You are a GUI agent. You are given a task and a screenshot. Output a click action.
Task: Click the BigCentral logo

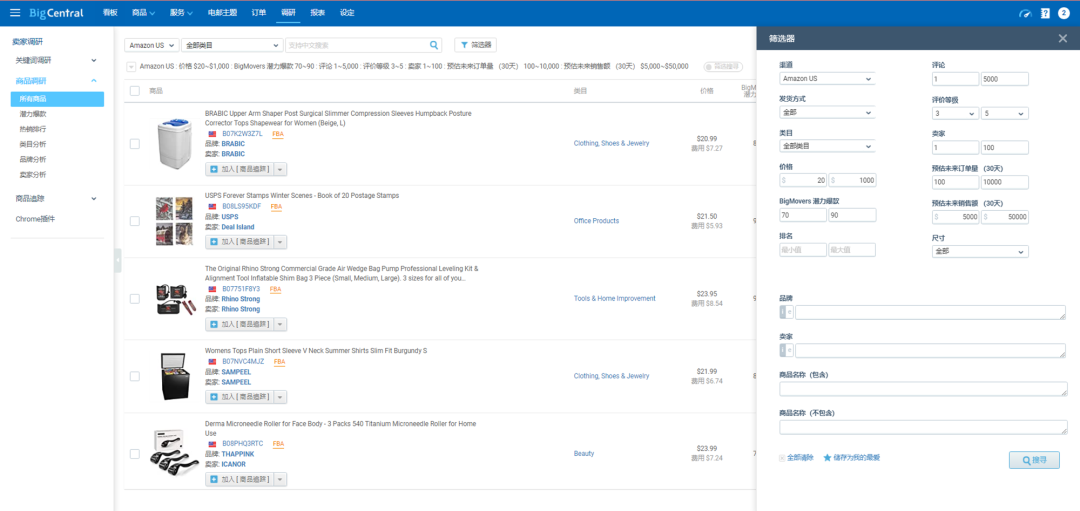[56, 13]
